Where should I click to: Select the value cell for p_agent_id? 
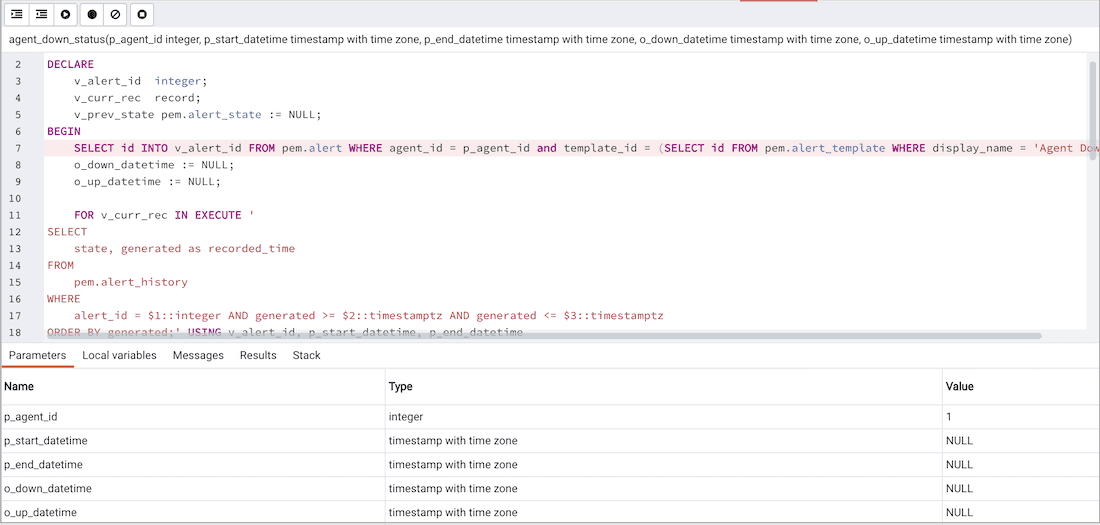pyautogui.click(x=1018, y=417)
